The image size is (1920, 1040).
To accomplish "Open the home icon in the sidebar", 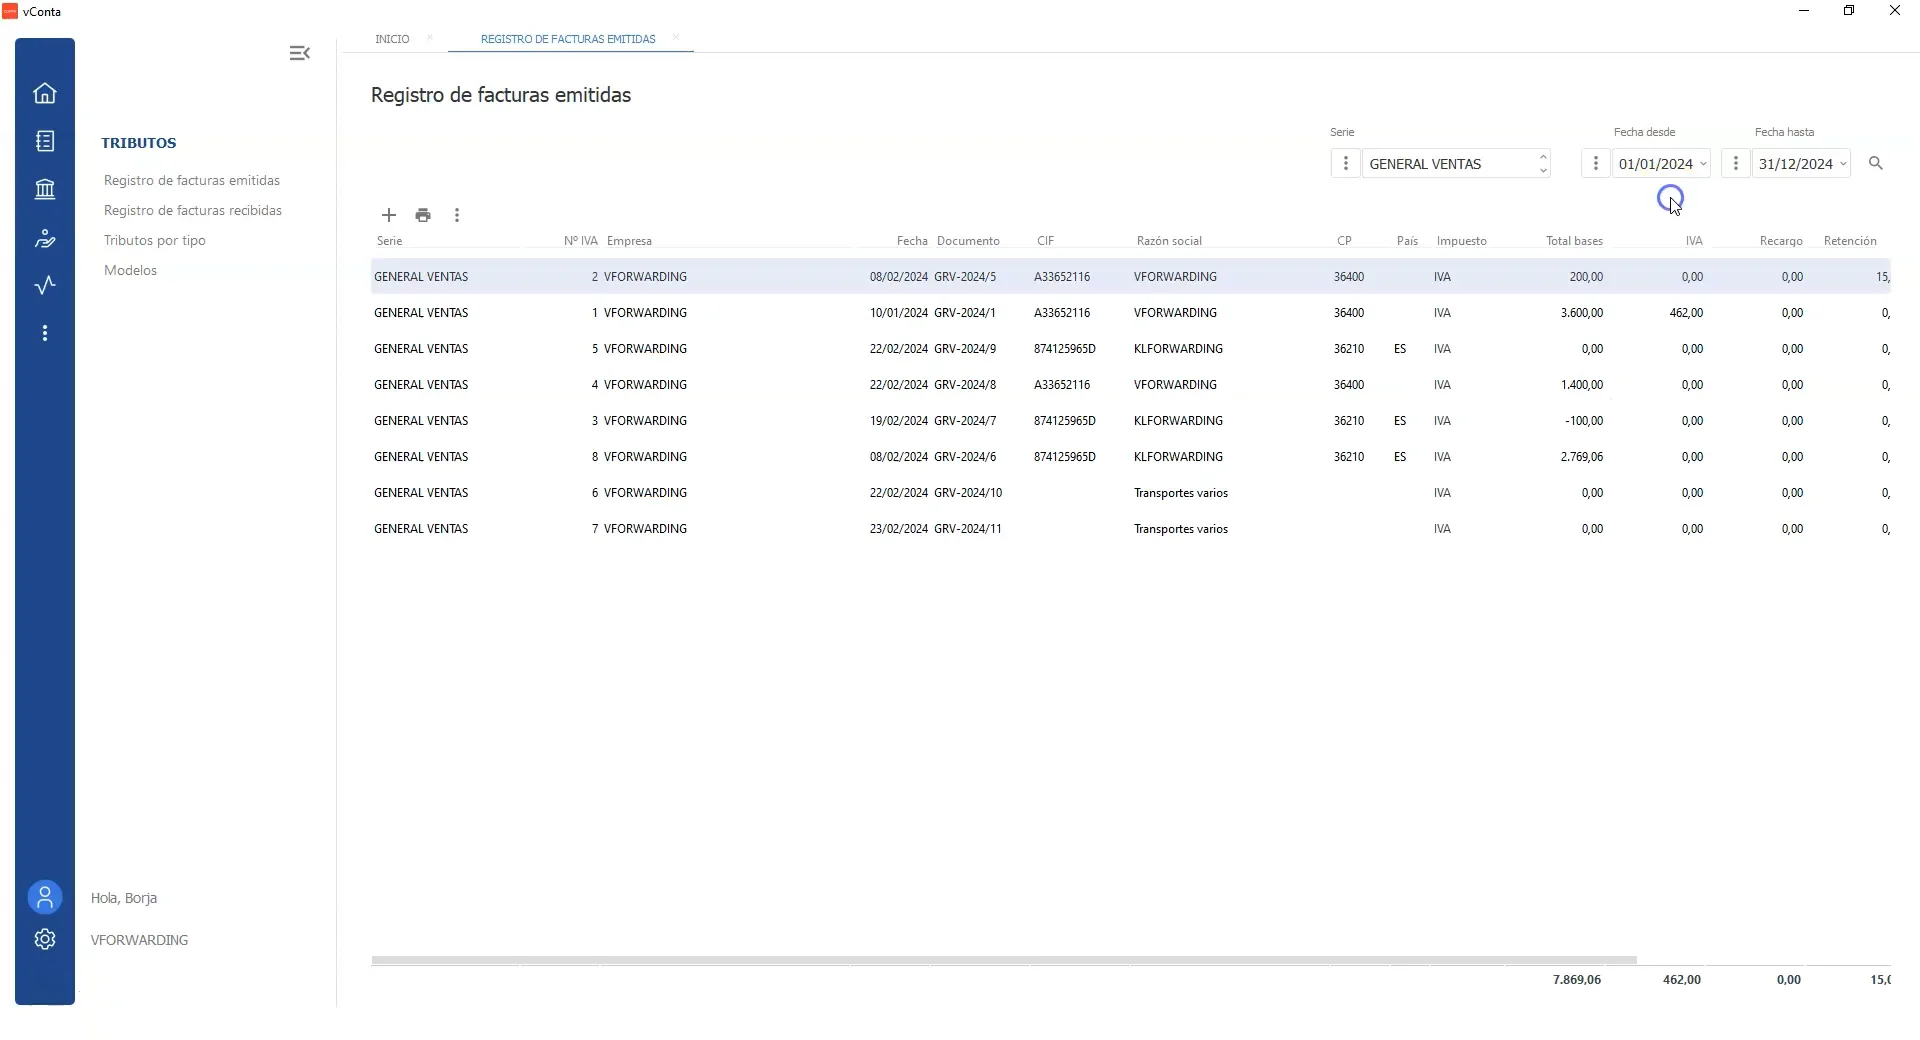I will (45, 93).
